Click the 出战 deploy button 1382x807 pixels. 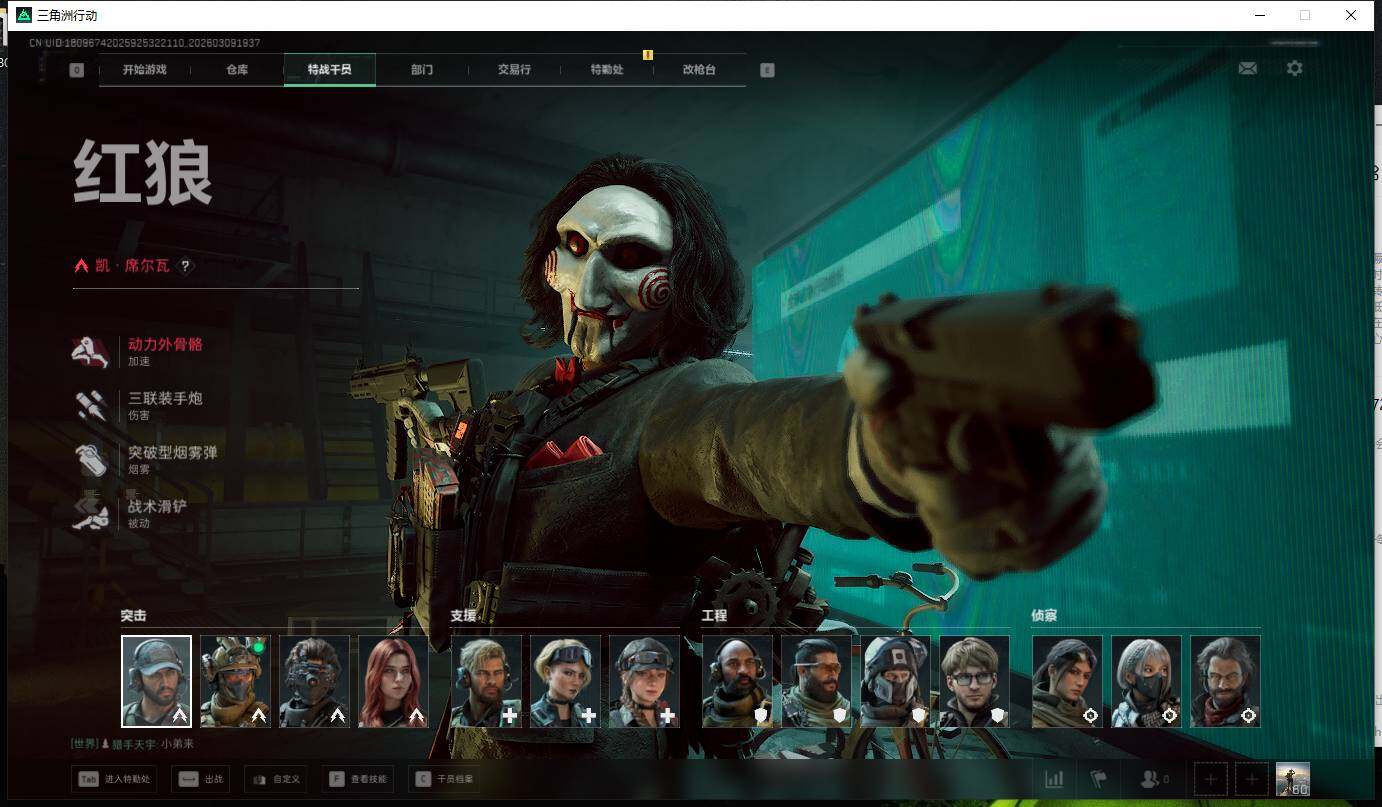(x=201, y=779)
